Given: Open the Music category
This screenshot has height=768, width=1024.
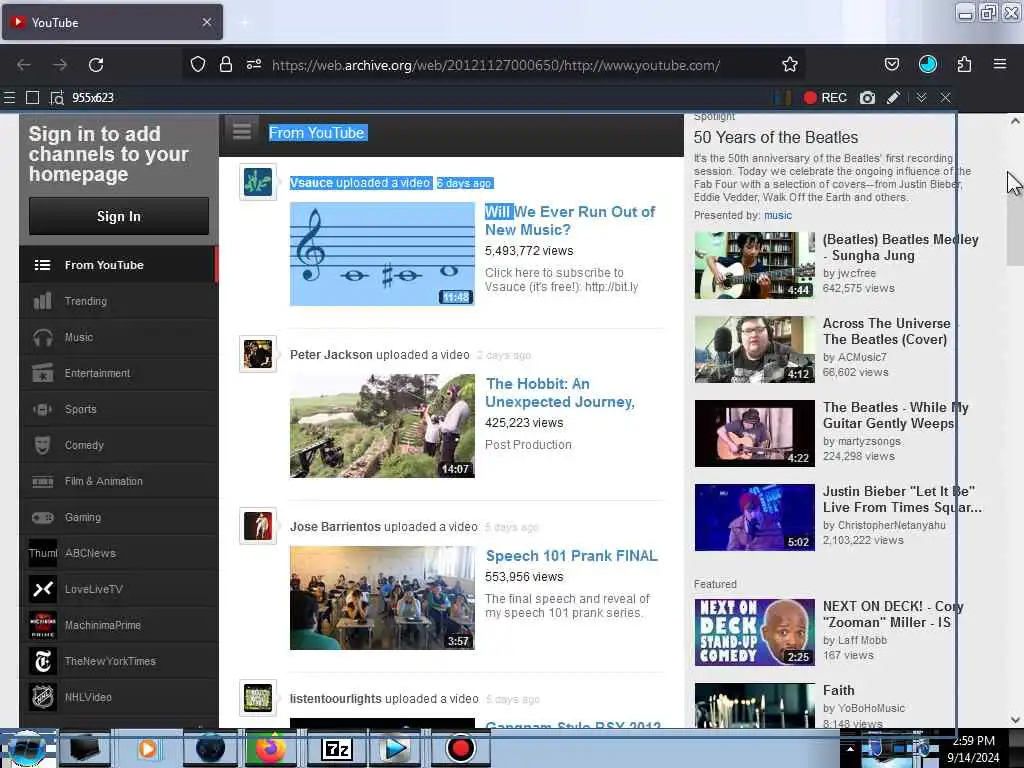Looking at the screenshot, I should click(118, 337).
